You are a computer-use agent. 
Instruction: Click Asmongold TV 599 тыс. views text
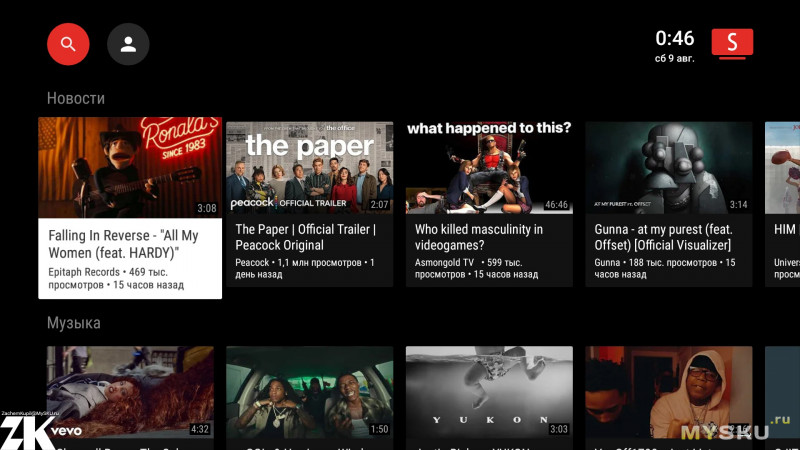pyautogui.click(x=477, y=268)
